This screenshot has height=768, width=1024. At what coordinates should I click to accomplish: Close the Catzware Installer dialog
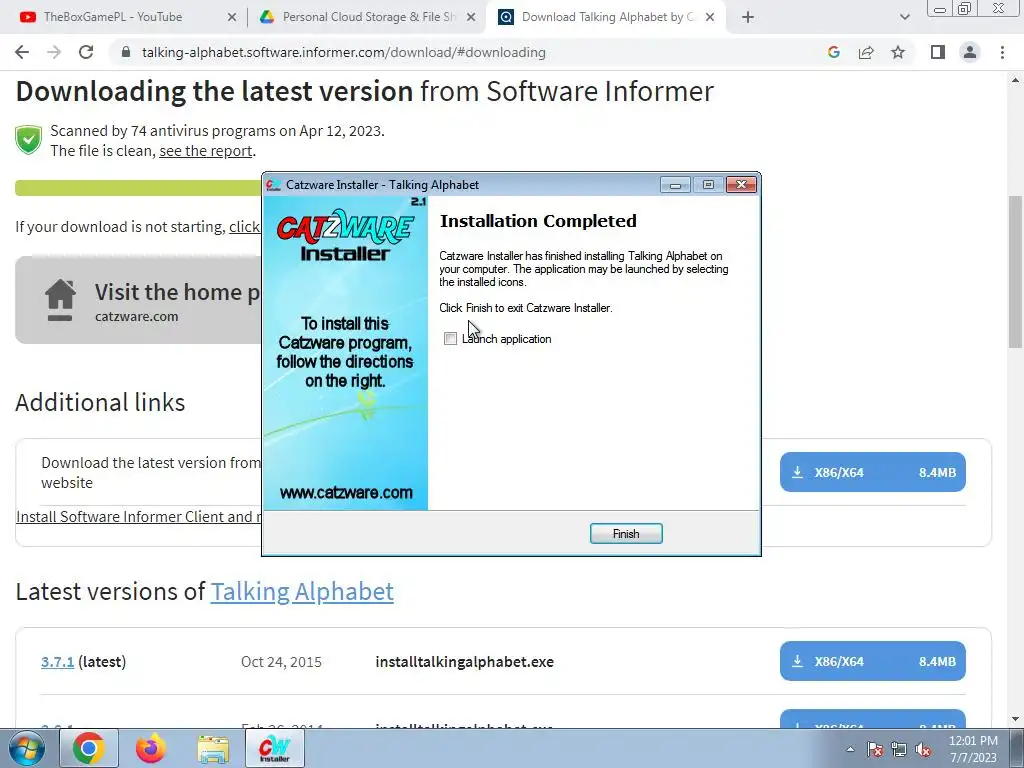point(741,185)
